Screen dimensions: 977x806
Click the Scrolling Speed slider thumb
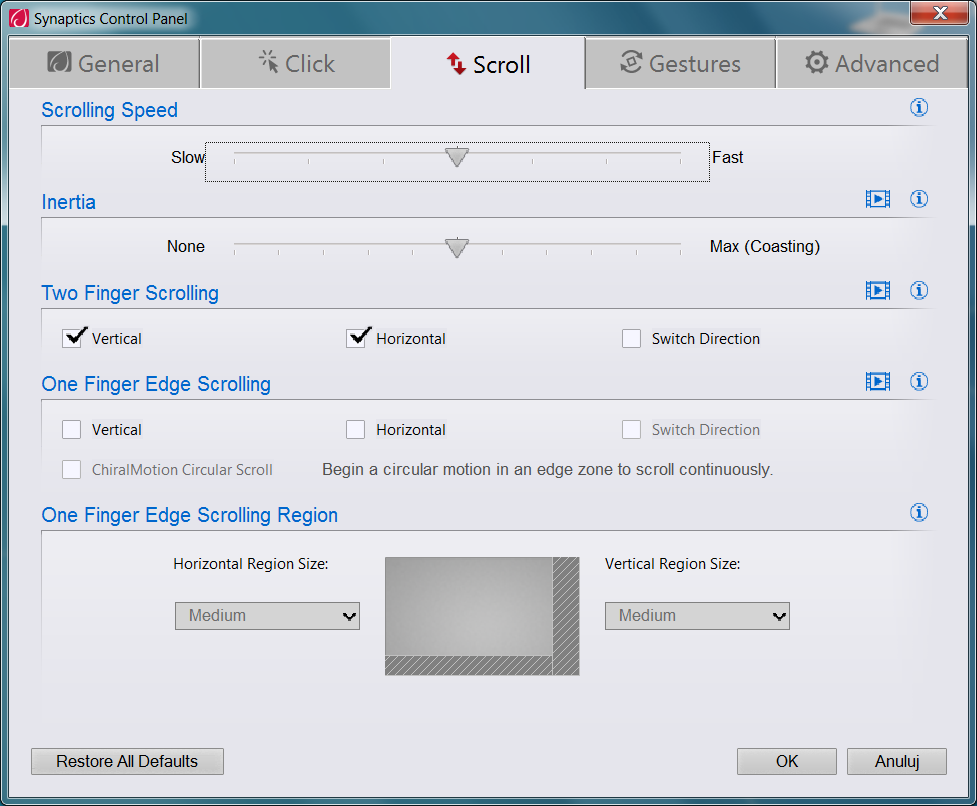click(457, 157)
